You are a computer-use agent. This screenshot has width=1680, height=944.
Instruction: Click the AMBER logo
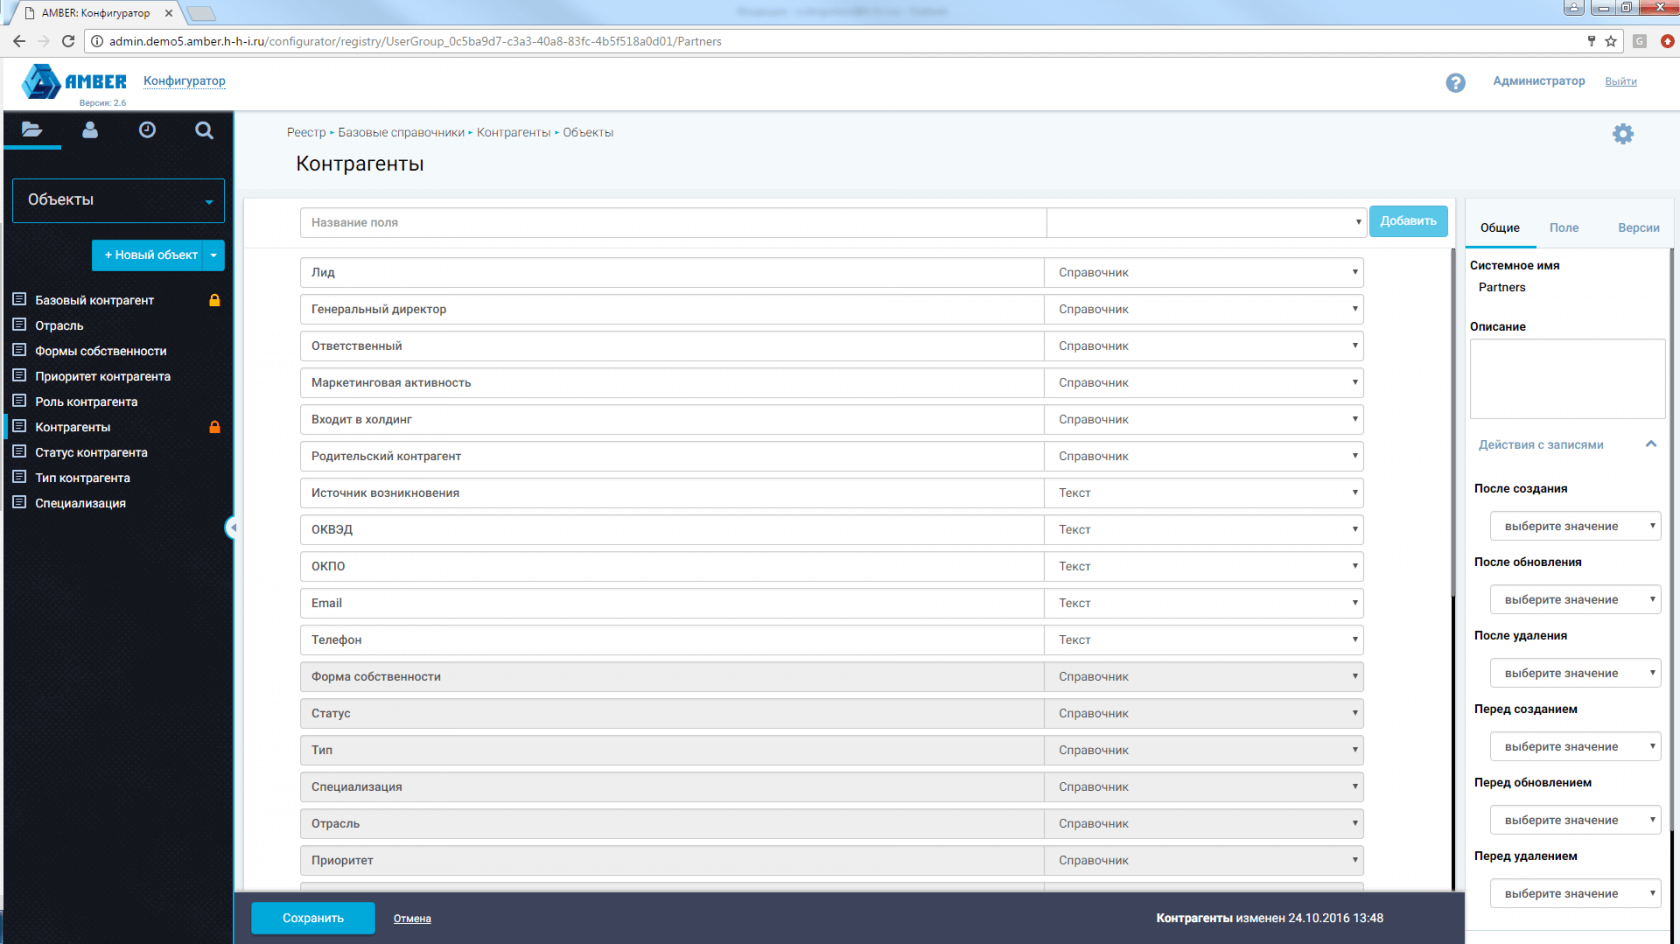click(x=75, y=82)
